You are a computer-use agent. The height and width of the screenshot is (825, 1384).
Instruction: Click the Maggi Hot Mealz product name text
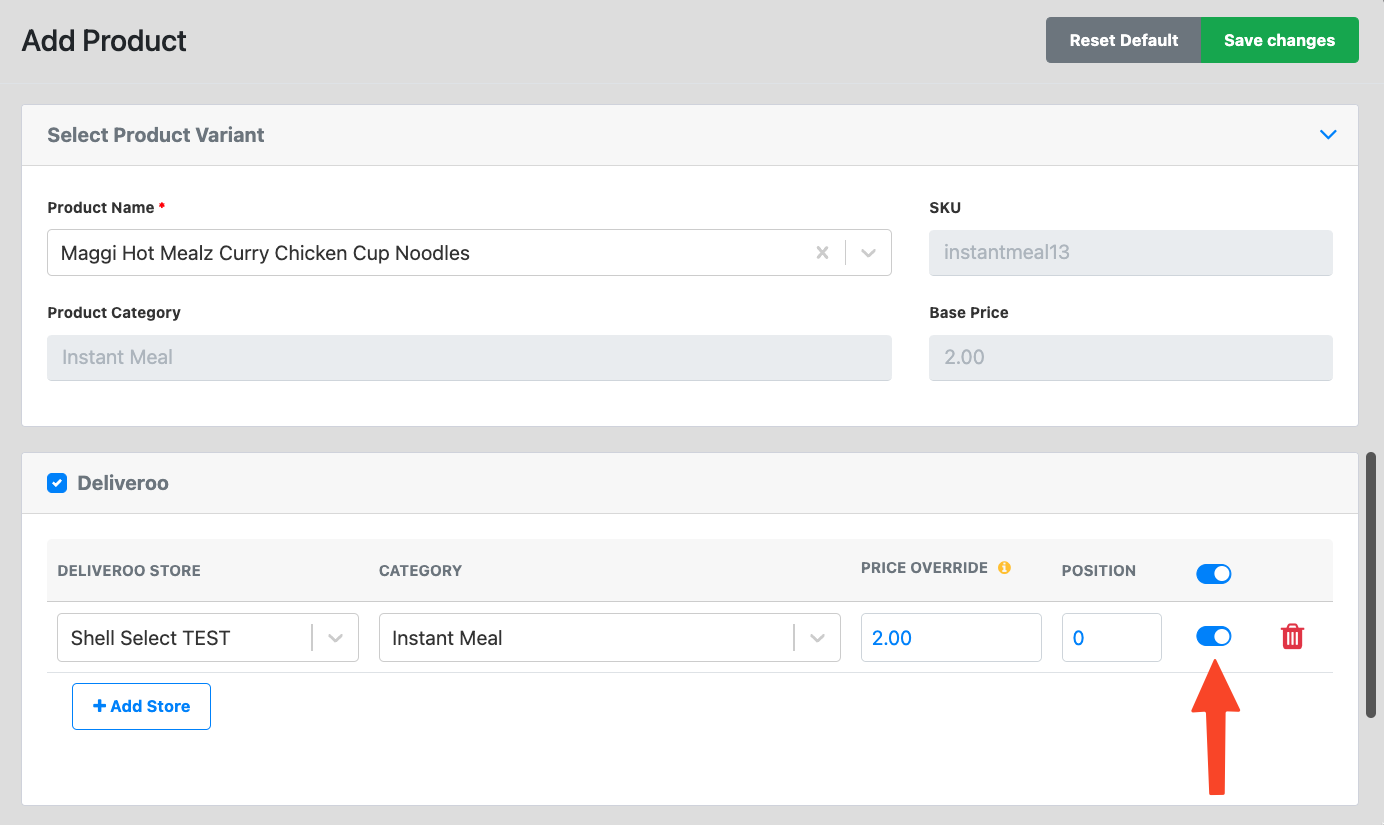(x=265, y=253)
